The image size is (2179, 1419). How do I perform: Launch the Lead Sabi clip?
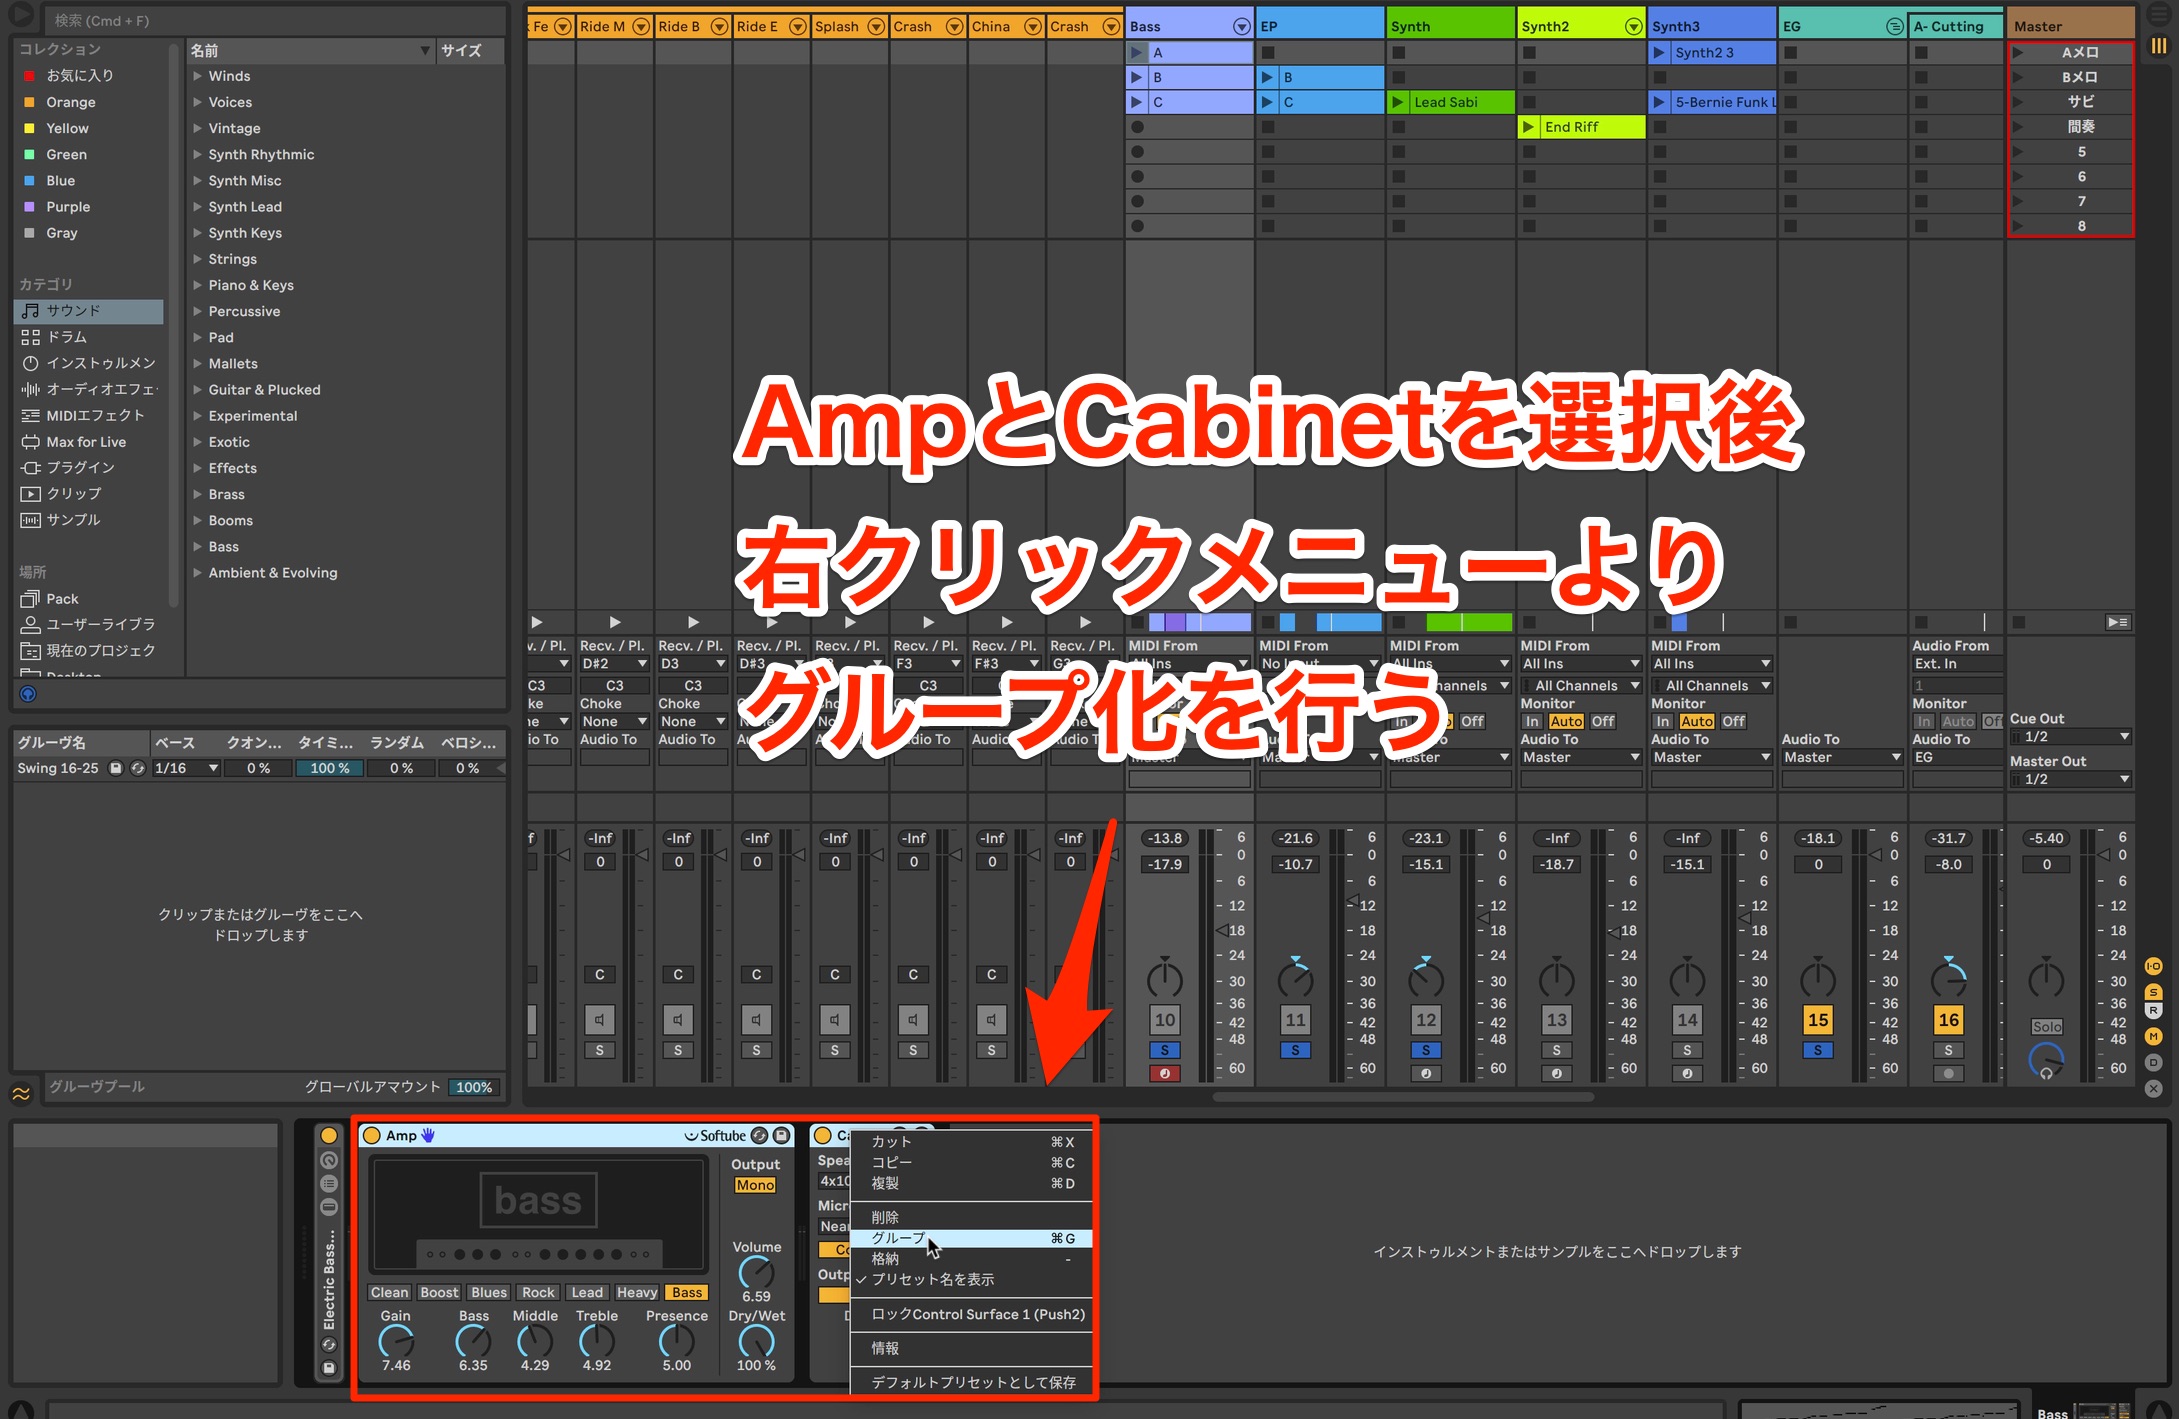1398,102
